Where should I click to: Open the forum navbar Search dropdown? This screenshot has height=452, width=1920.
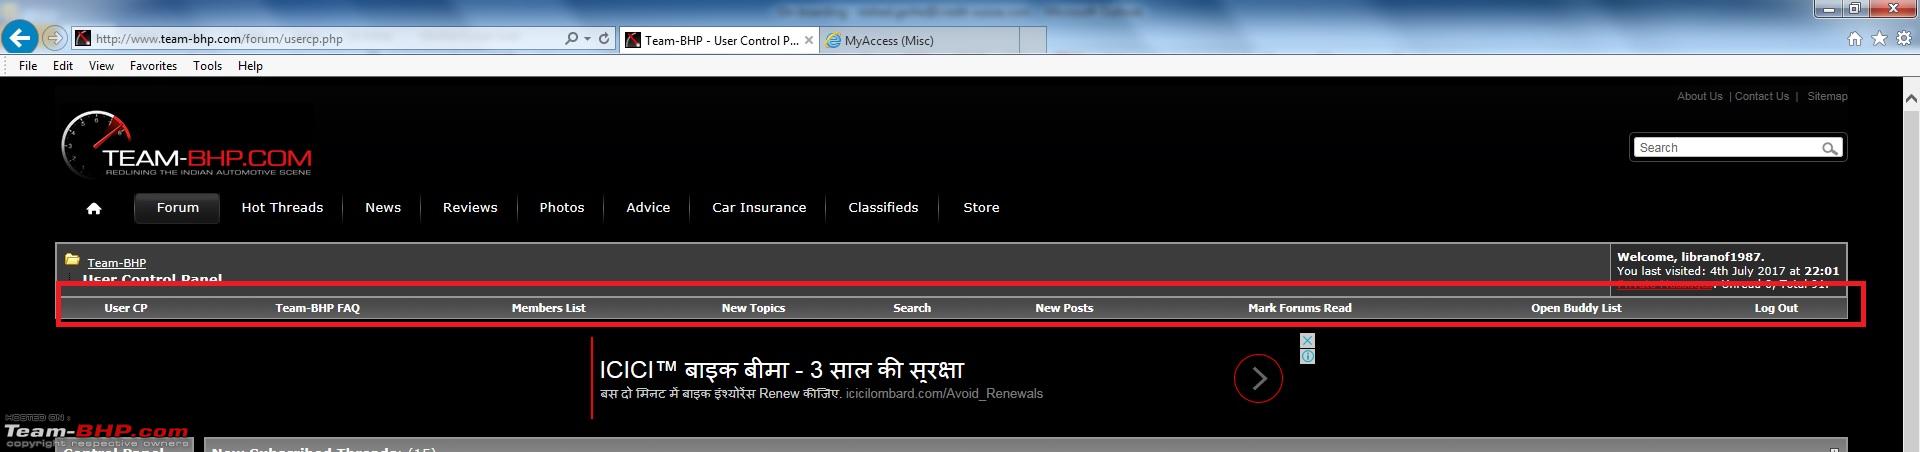point(912,308)
